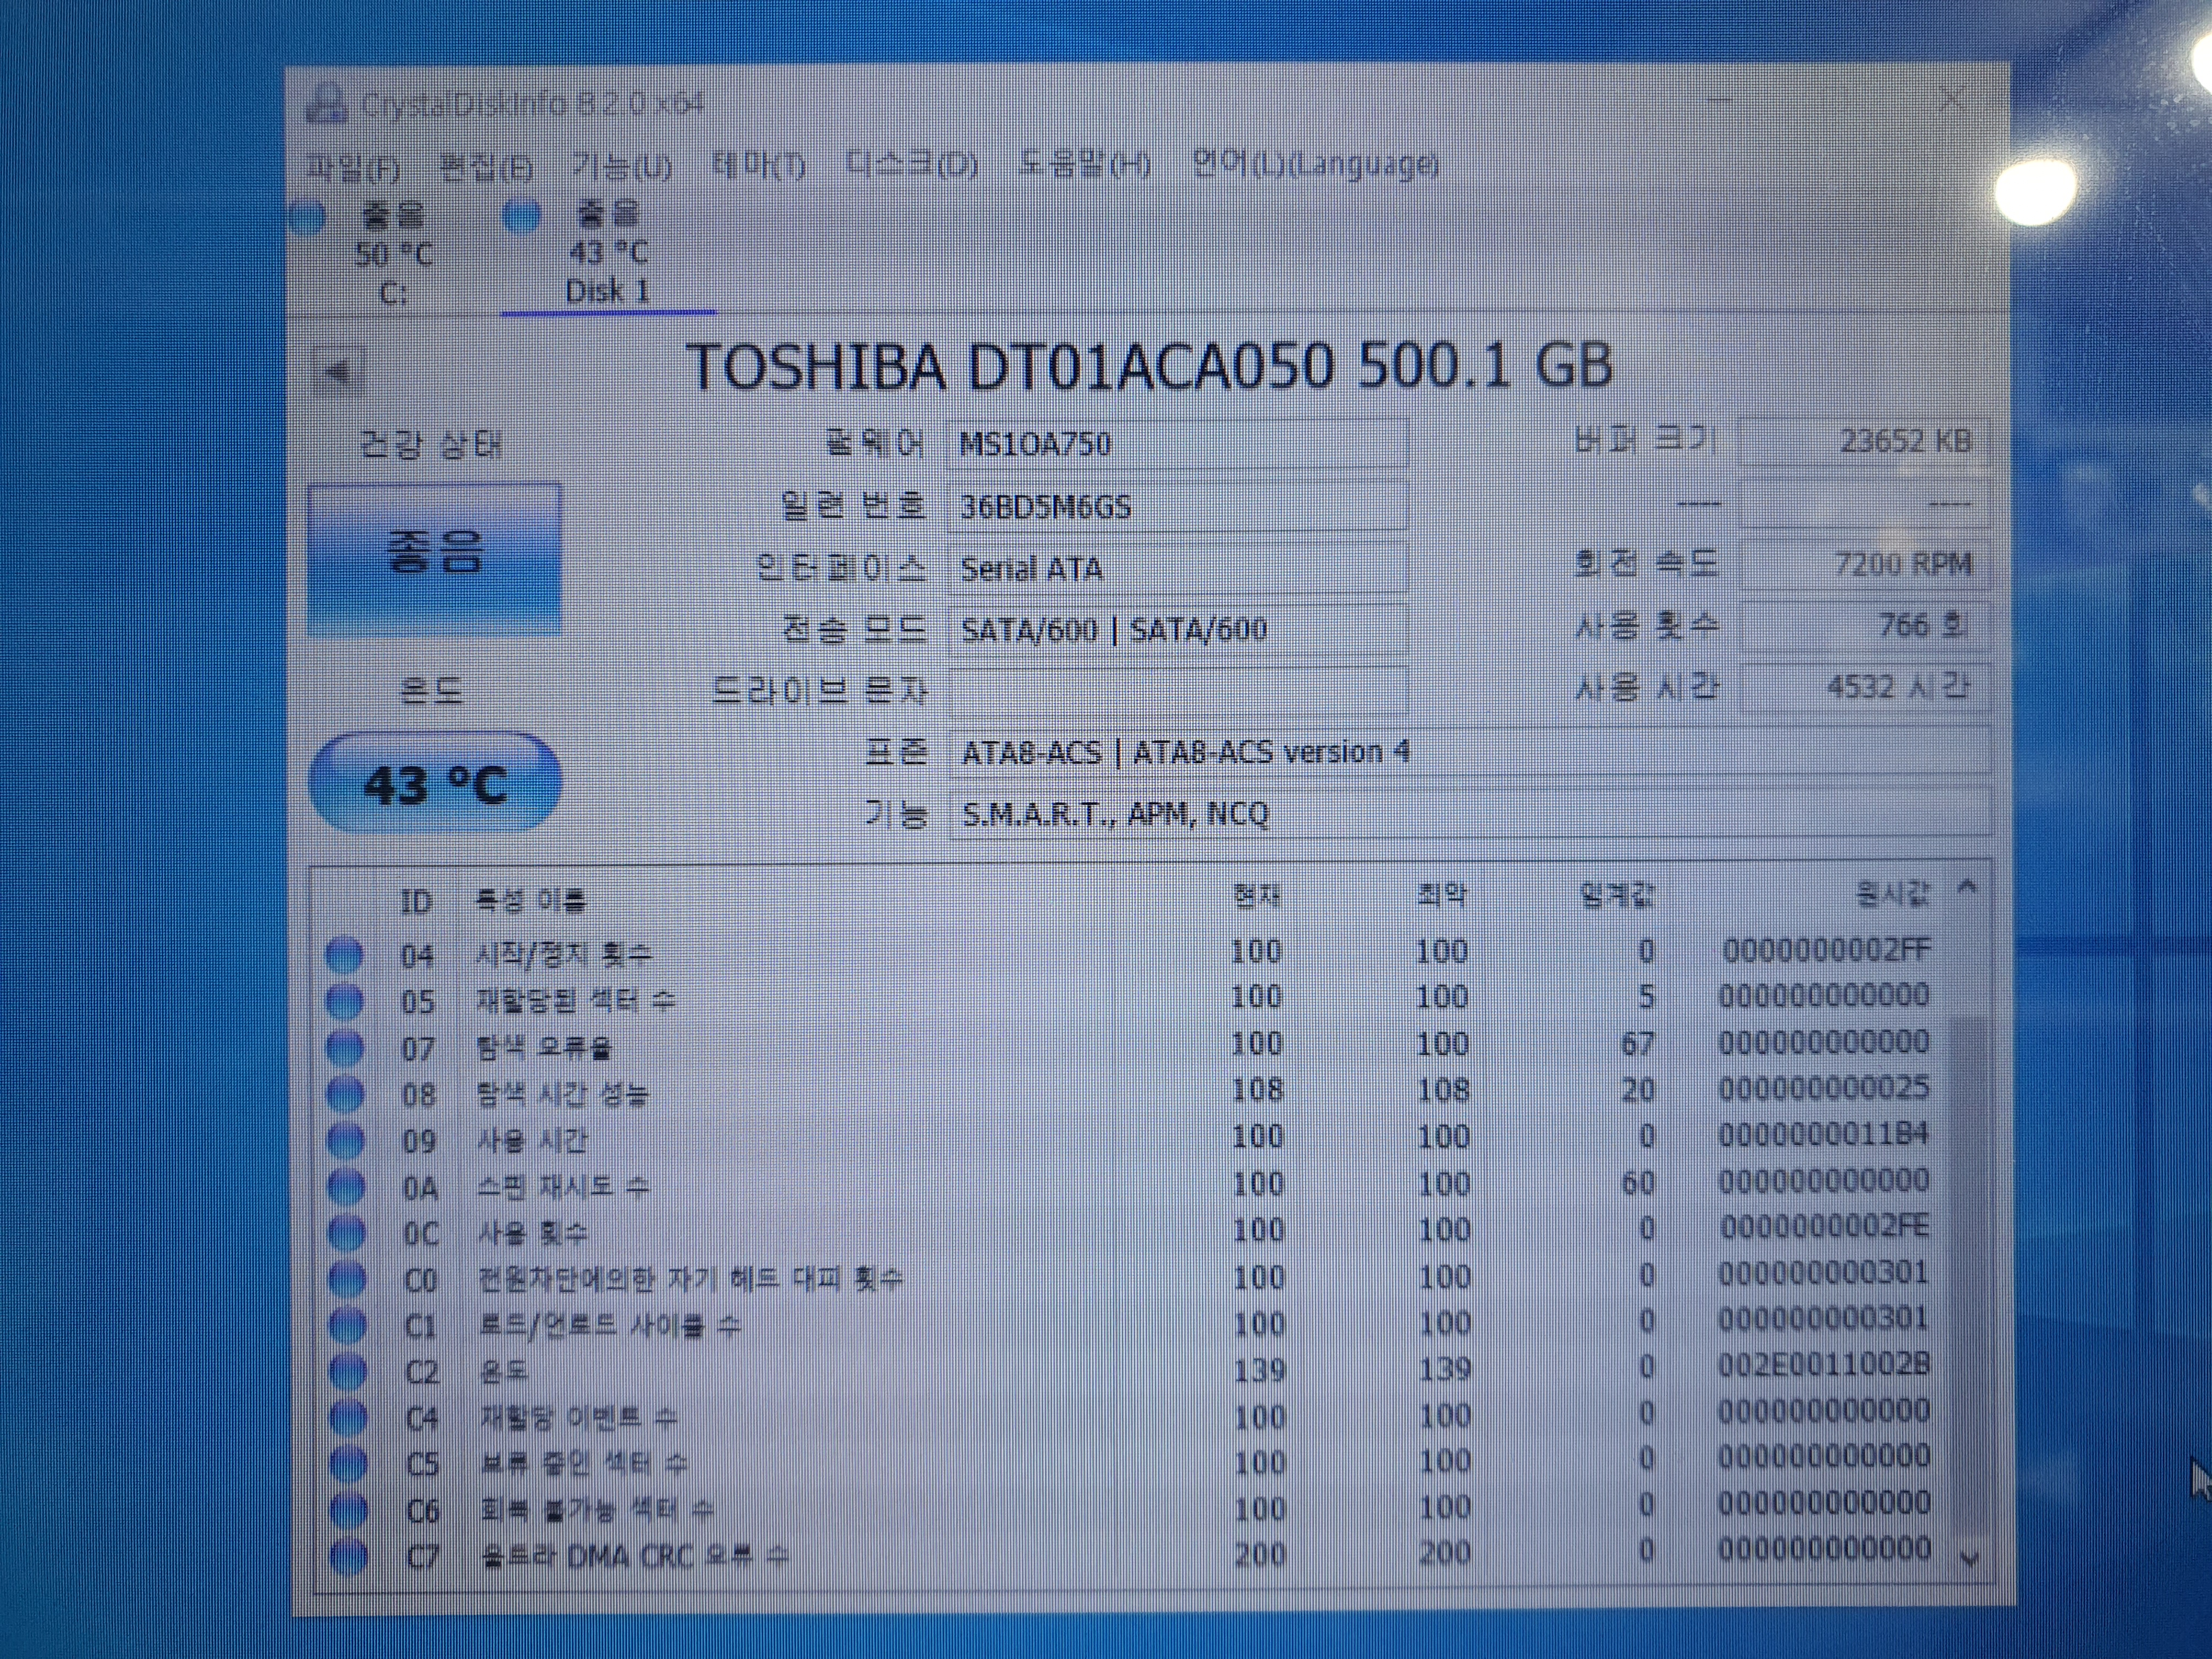Click status circle of attribute C5

pyautogui.click(x=349, y=1464)
